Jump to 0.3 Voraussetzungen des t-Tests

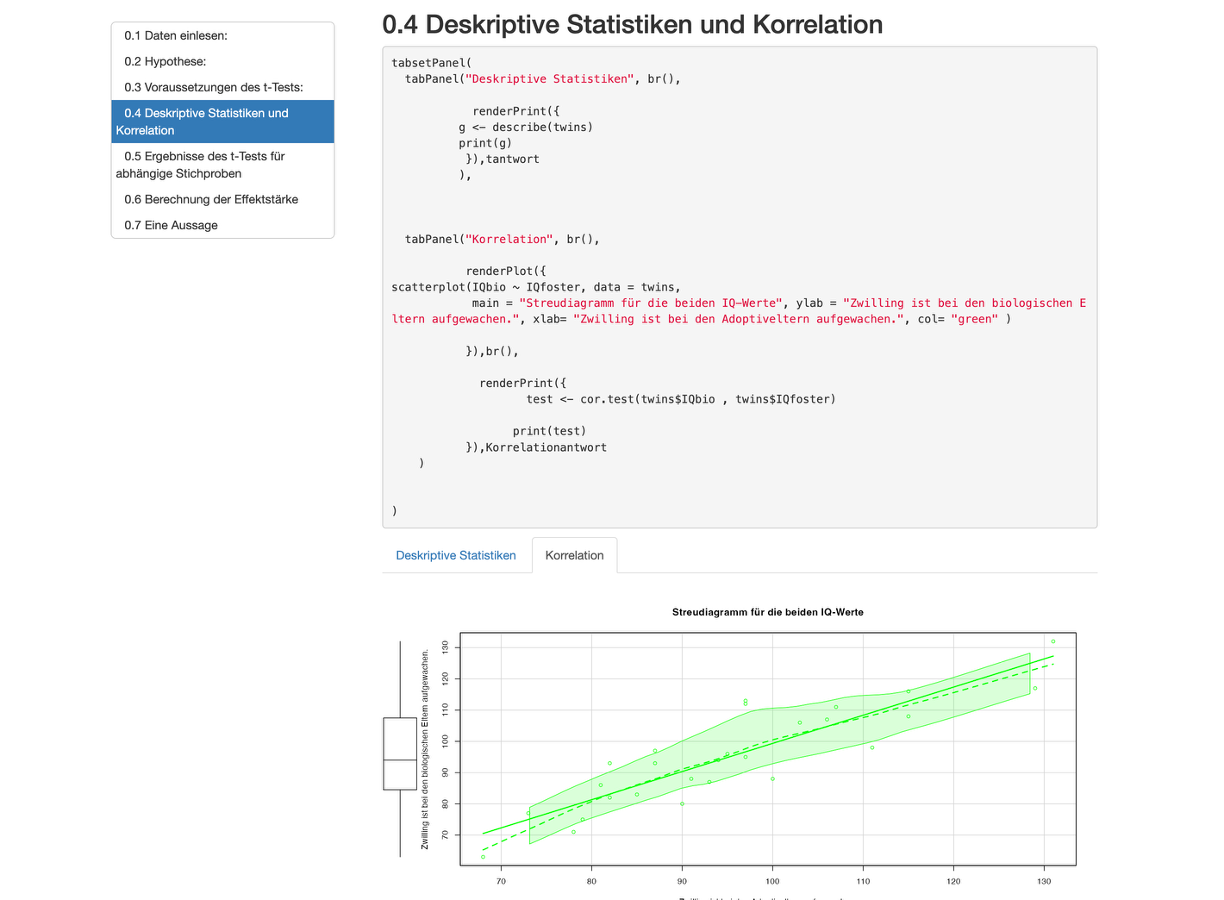[213, 88]
